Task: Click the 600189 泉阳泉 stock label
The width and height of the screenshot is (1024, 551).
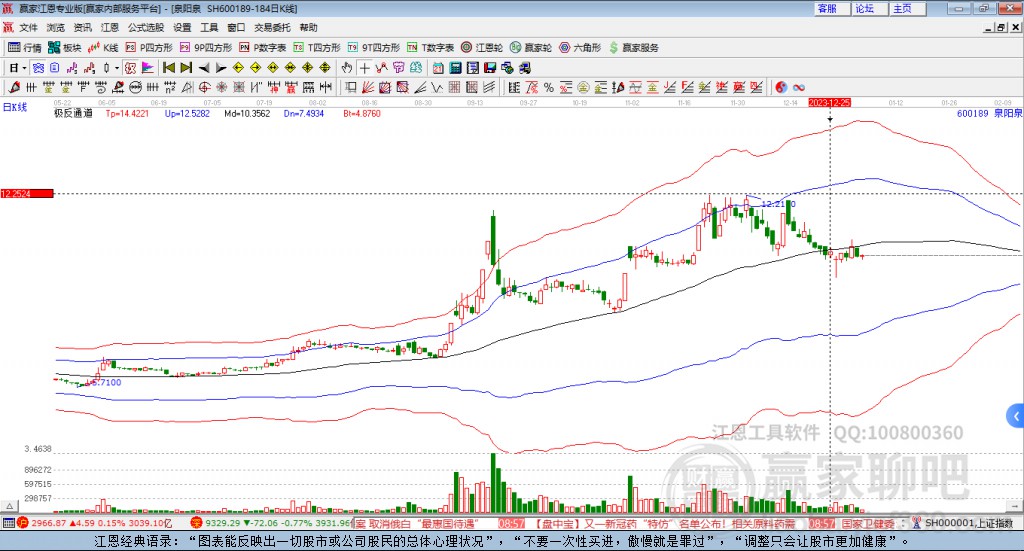Action: pyautogui.click(x=989, y=114)
